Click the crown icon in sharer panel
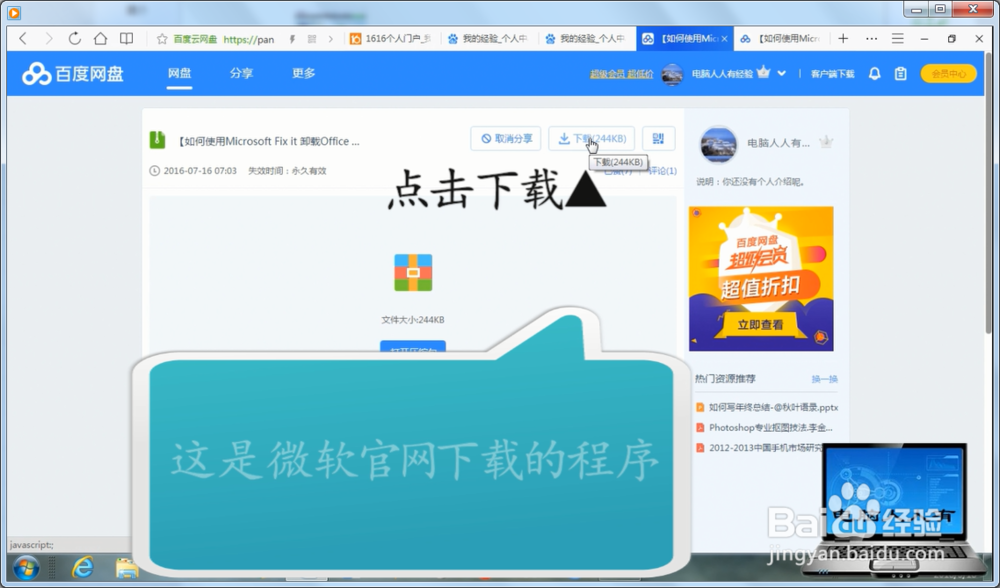 coord(826,142)
